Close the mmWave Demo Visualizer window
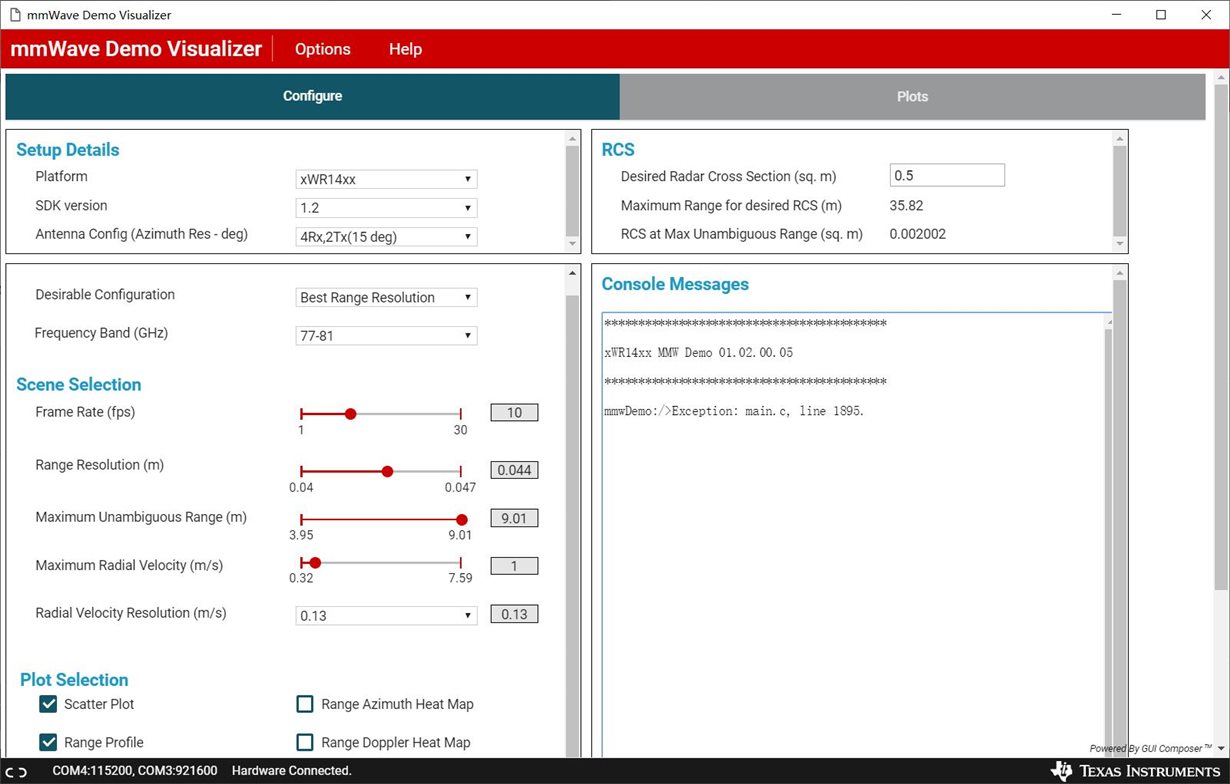This screenshot has height=784, width=1230. pos(1207,15)
